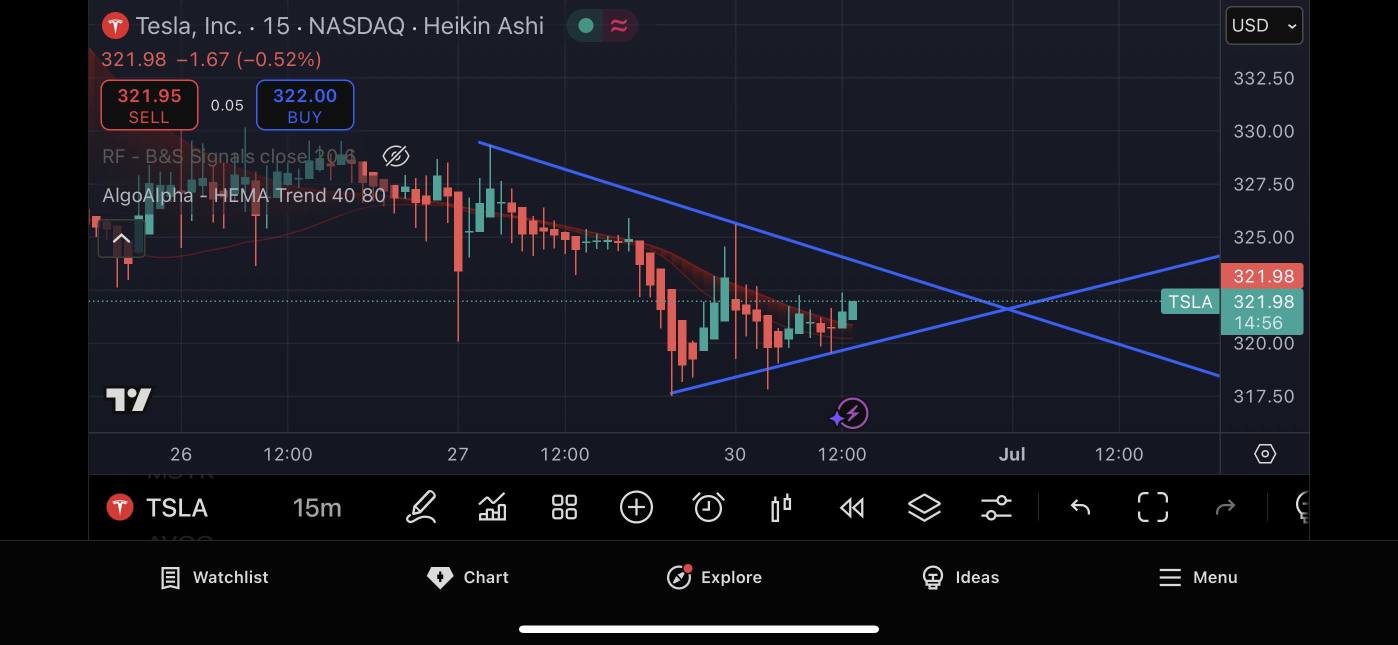Tap the circled plus add icon
The width and height of the screenshot is (1398, 645).
click(x=636, y=507)
